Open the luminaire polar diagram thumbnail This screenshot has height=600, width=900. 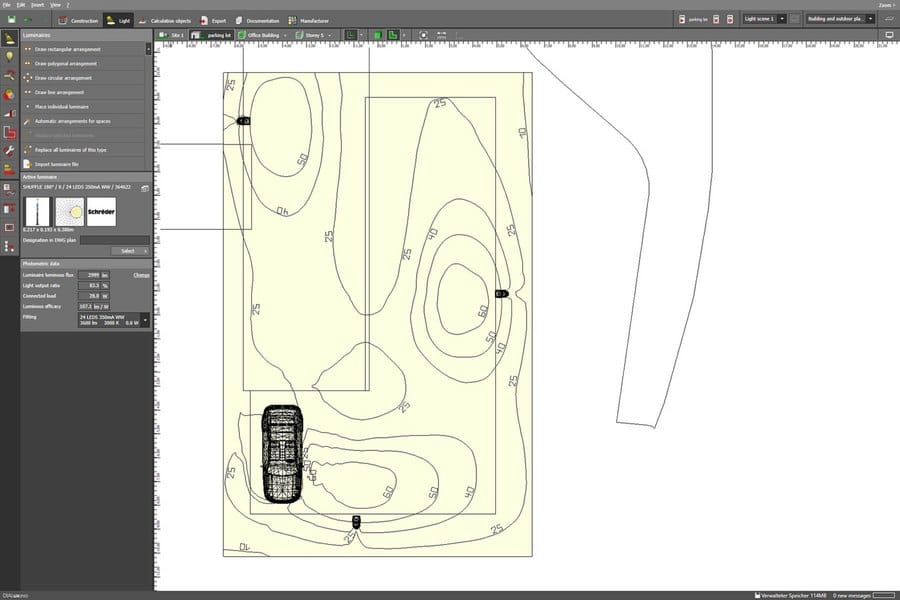pyautogui.click(x=69, y=211)
